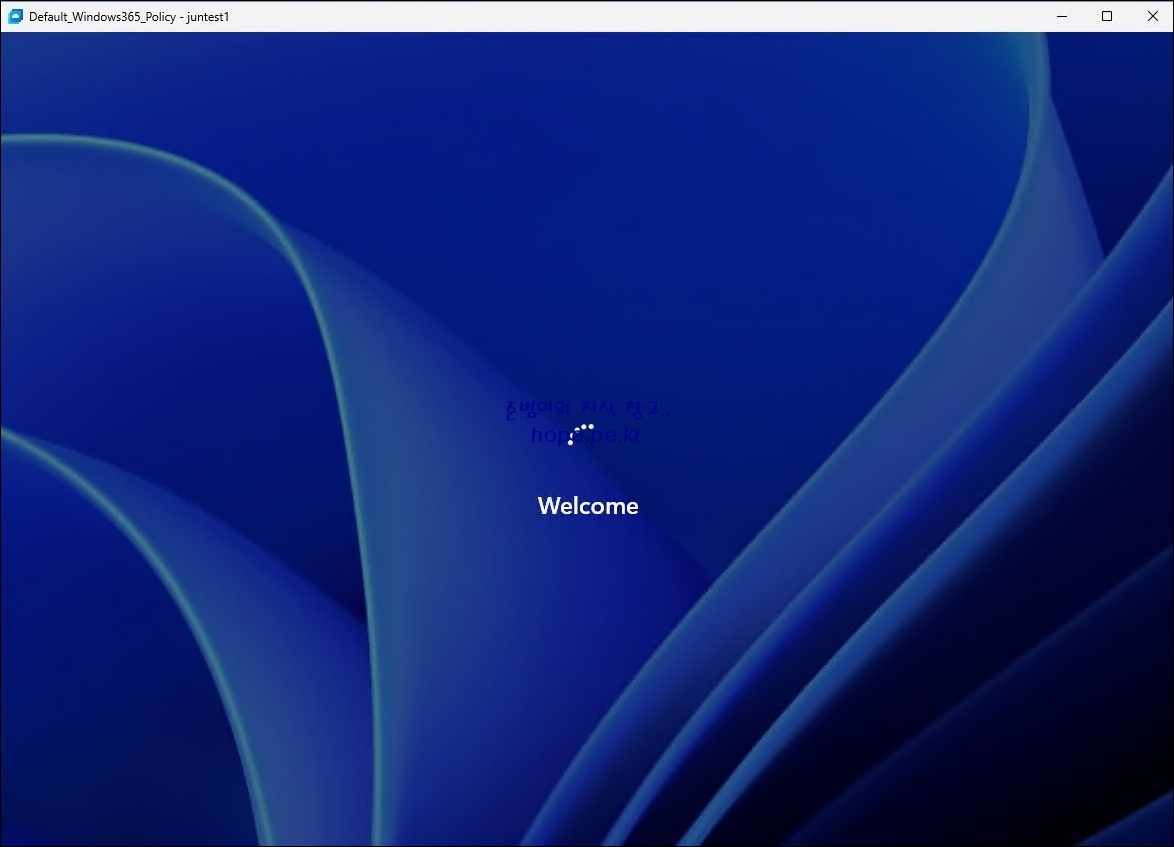Minimize the Default_Windows365_Policy window
The image size is (1174, 847).
click(x=1062, y=16)
